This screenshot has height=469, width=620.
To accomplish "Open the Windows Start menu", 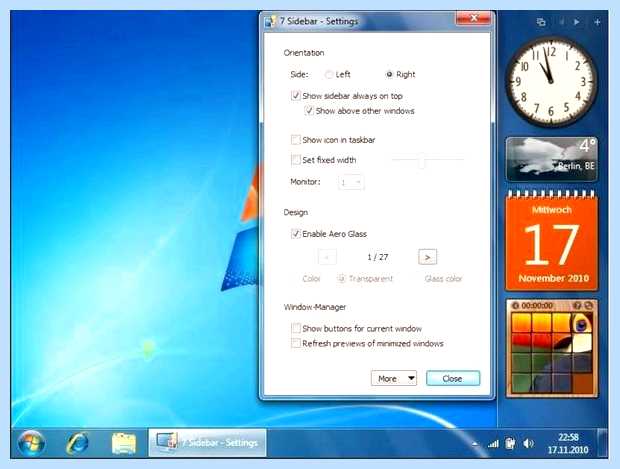I will (x=31, y=443).
